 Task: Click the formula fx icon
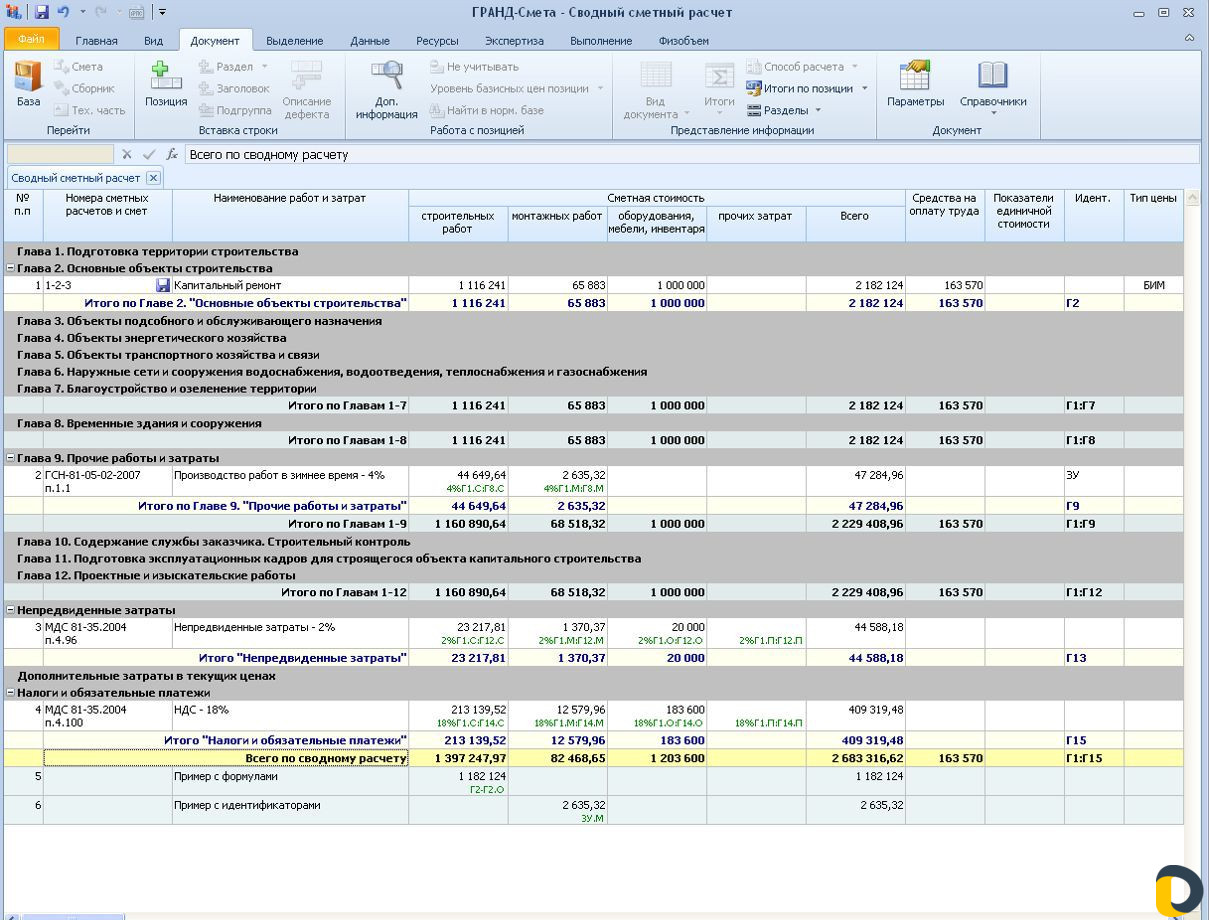point(172,155)
